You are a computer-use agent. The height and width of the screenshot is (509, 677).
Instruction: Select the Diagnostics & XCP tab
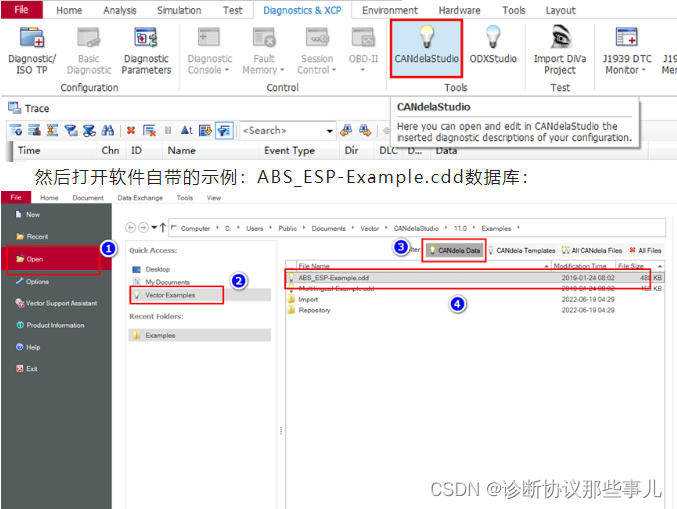302,10
